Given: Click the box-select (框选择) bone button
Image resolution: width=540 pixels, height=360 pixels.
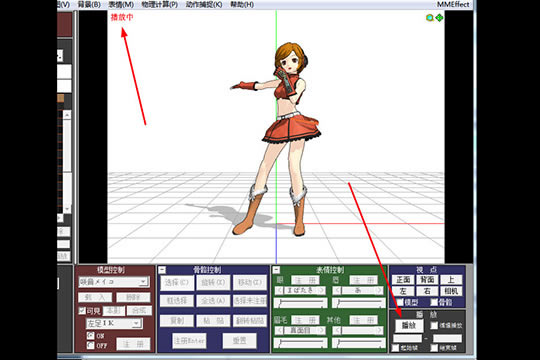Looking at the screenshot, I should click(177, 301).
